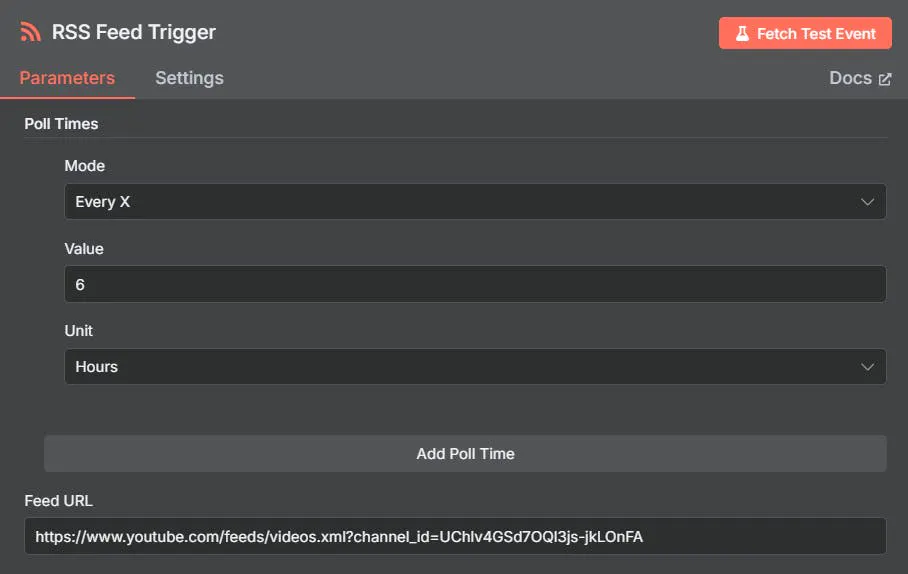Screen dimensions: 908x574
Task: Focus the Value input field containing 6
Action: 475,284
